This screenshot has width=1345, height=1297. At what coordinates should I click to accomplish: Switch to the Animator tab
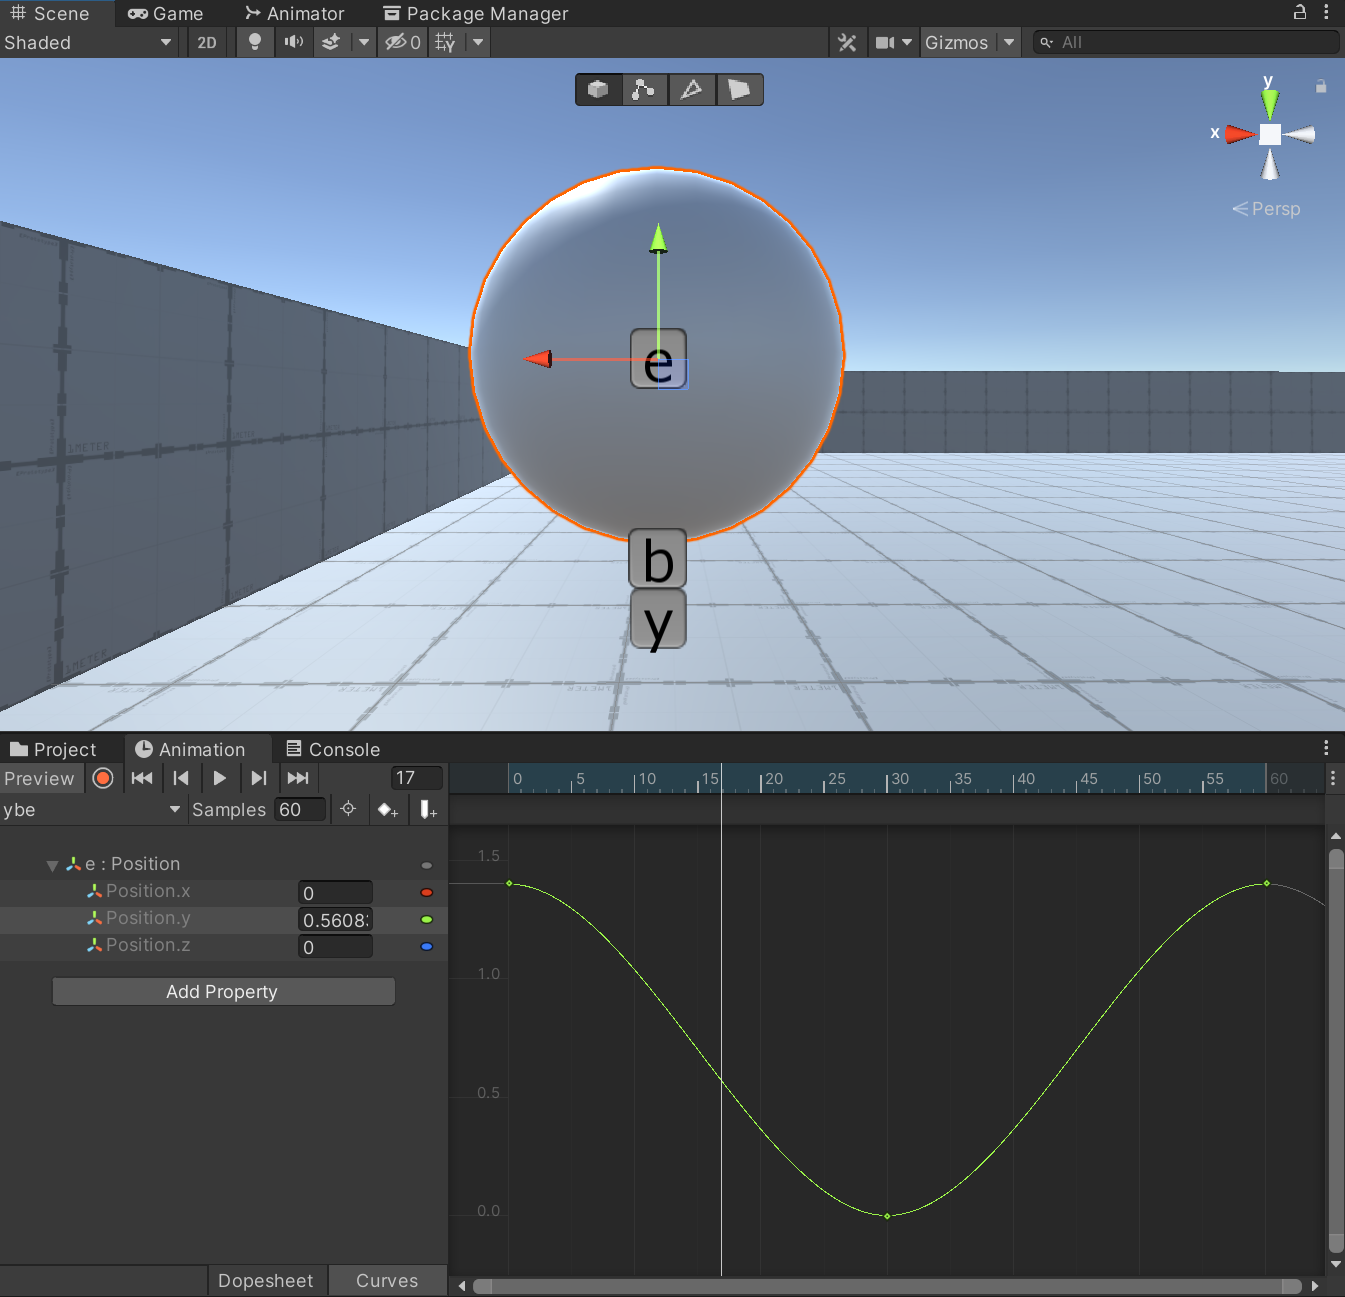coord(295,14)
